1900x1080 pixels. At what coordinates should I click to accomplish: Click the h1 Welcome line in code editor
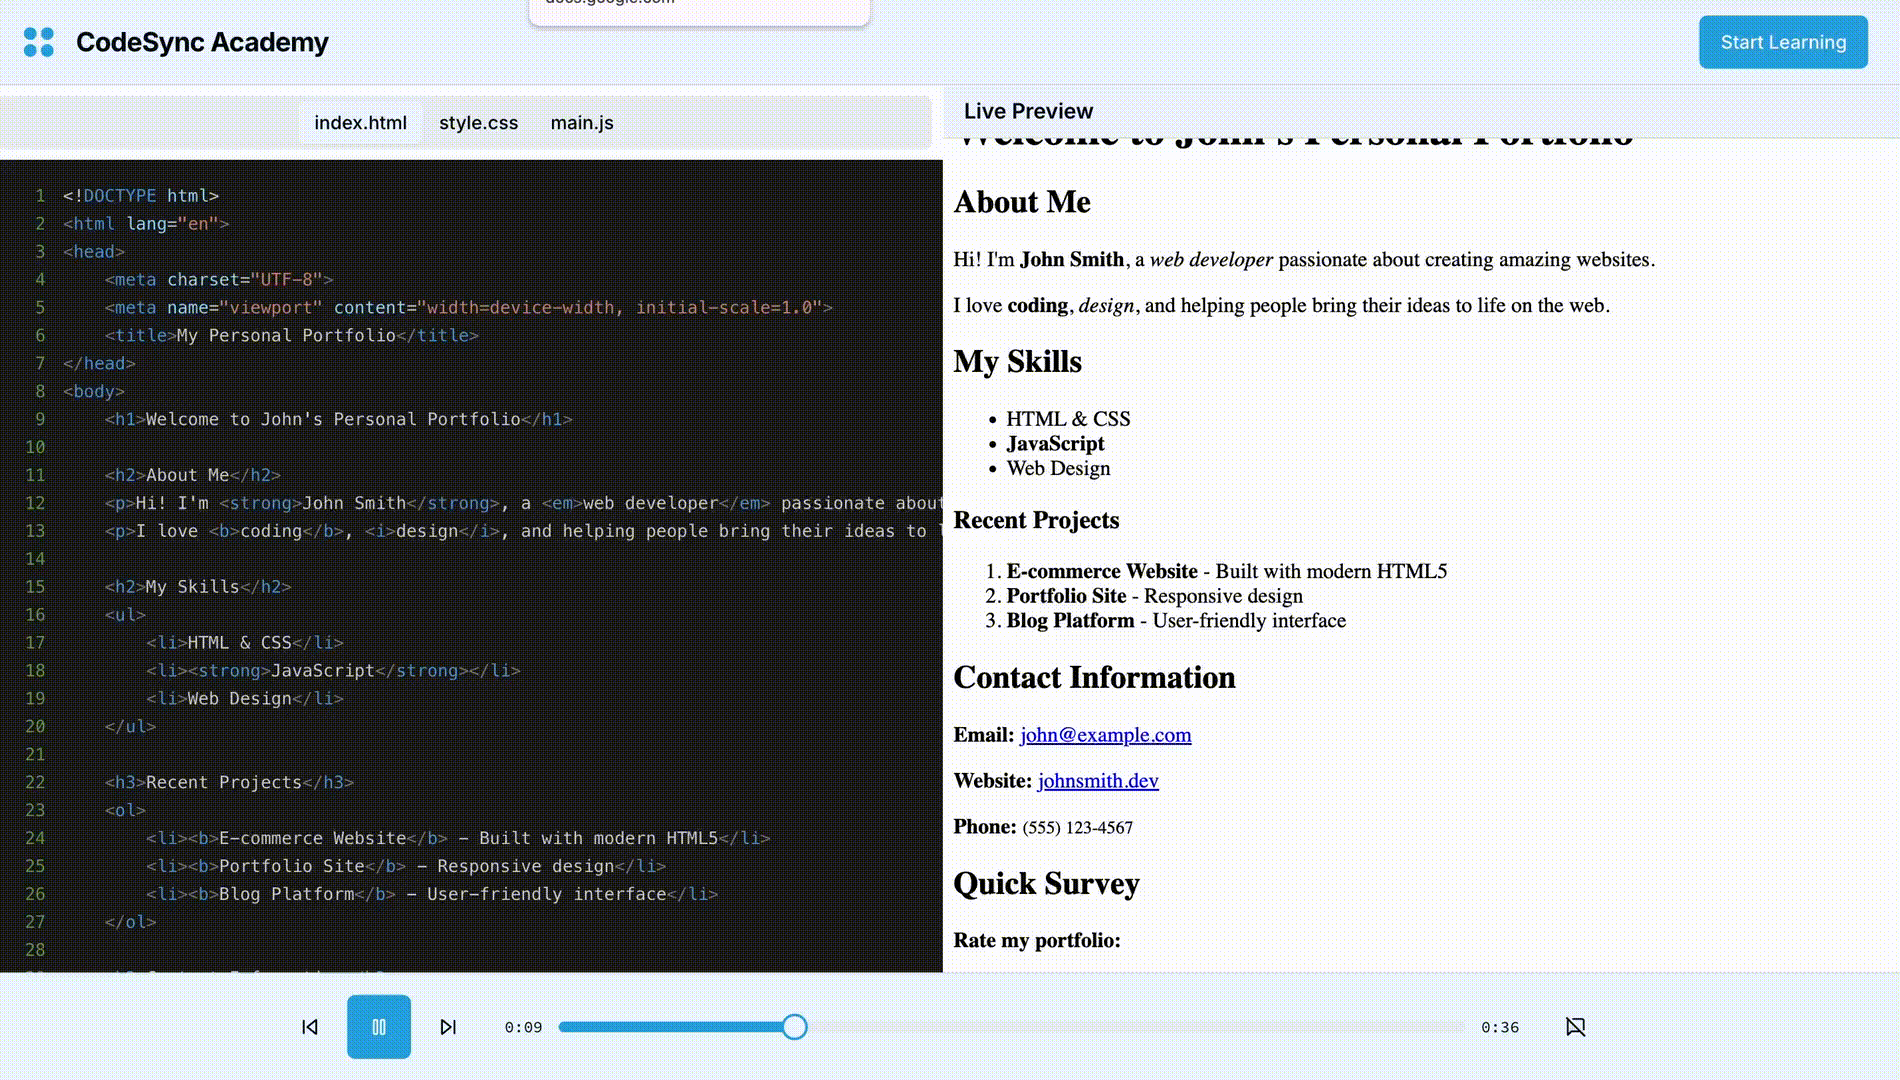coord(338,419)
